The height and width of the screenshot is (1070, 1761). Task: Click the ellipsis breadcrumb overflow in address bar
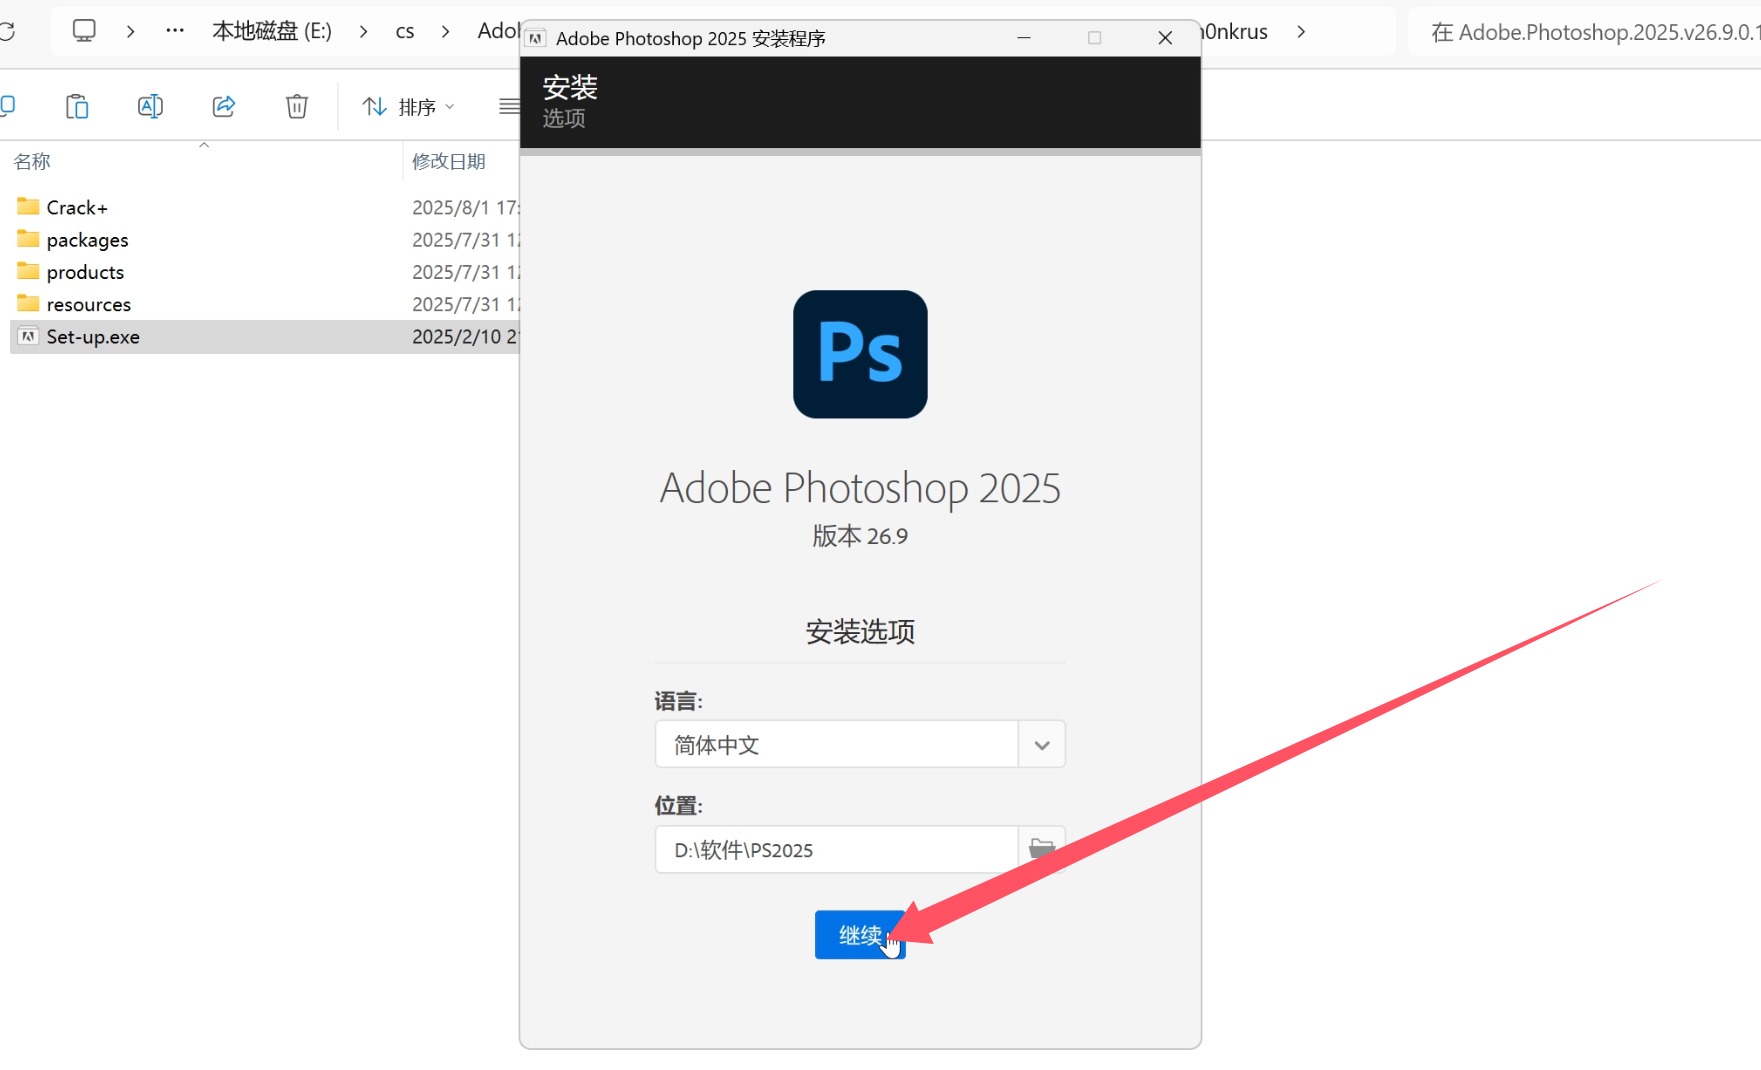(x=175, y=31)
